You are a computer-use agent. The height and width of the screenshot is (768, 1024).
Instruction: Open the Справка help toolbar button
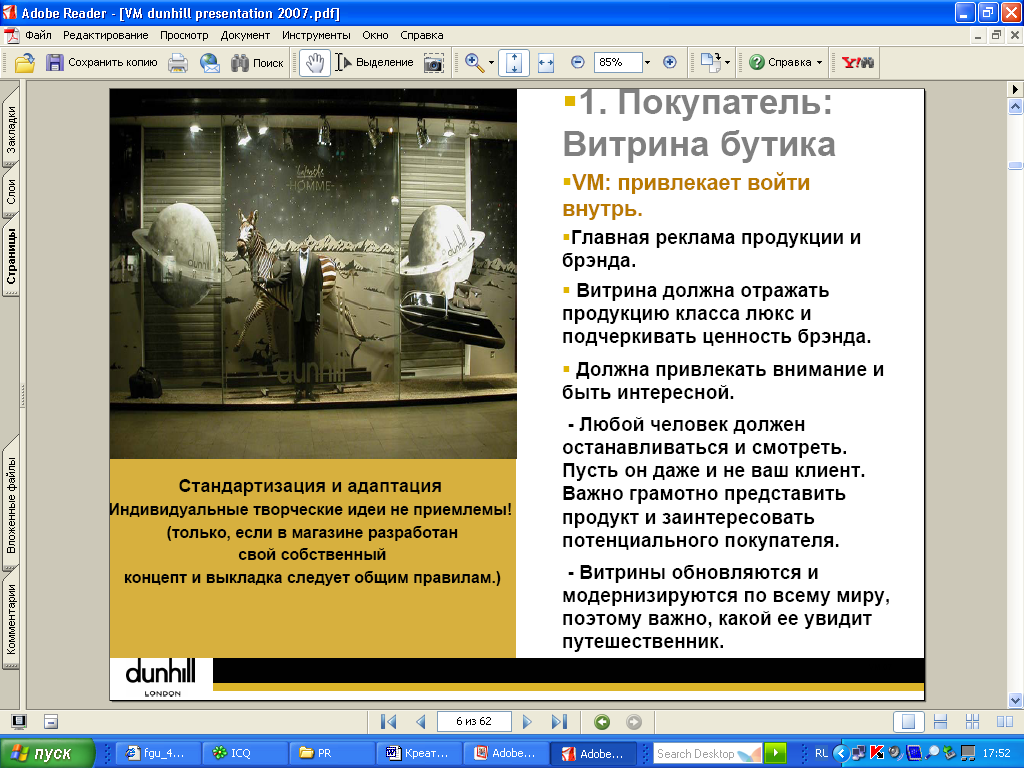pyautogui.click(x=780, y=63)
